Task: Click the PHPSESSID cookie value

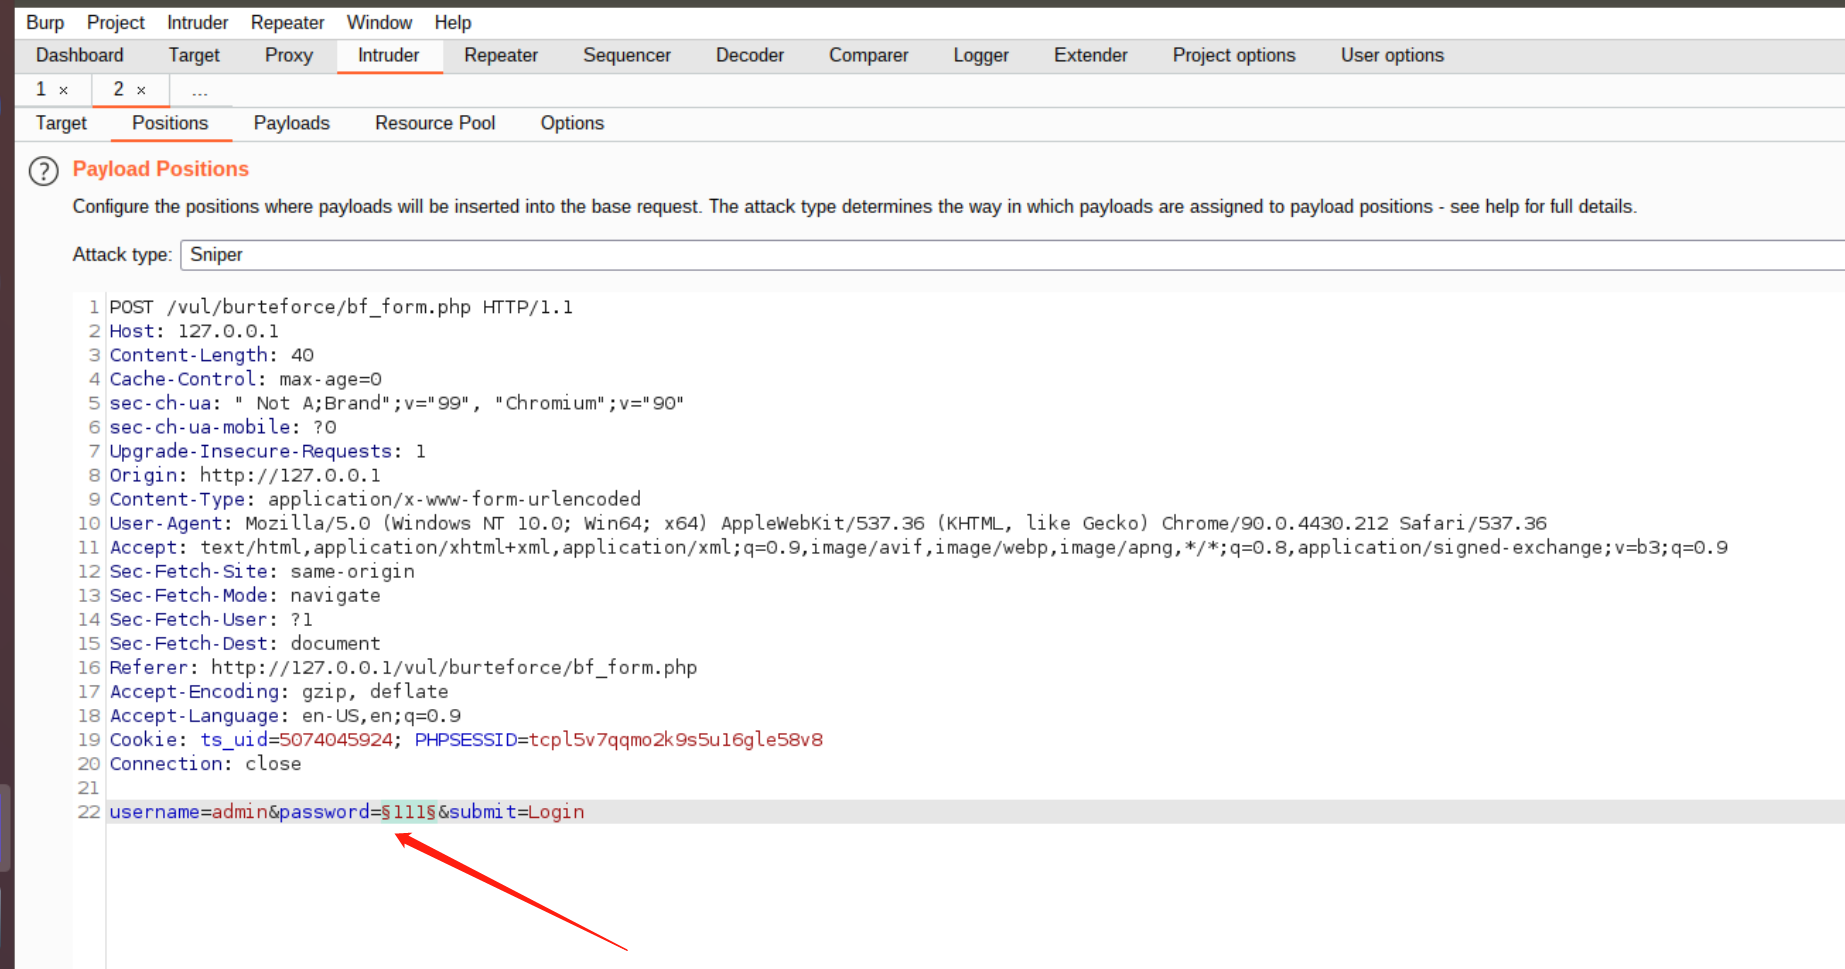Action: pos(676,739)
